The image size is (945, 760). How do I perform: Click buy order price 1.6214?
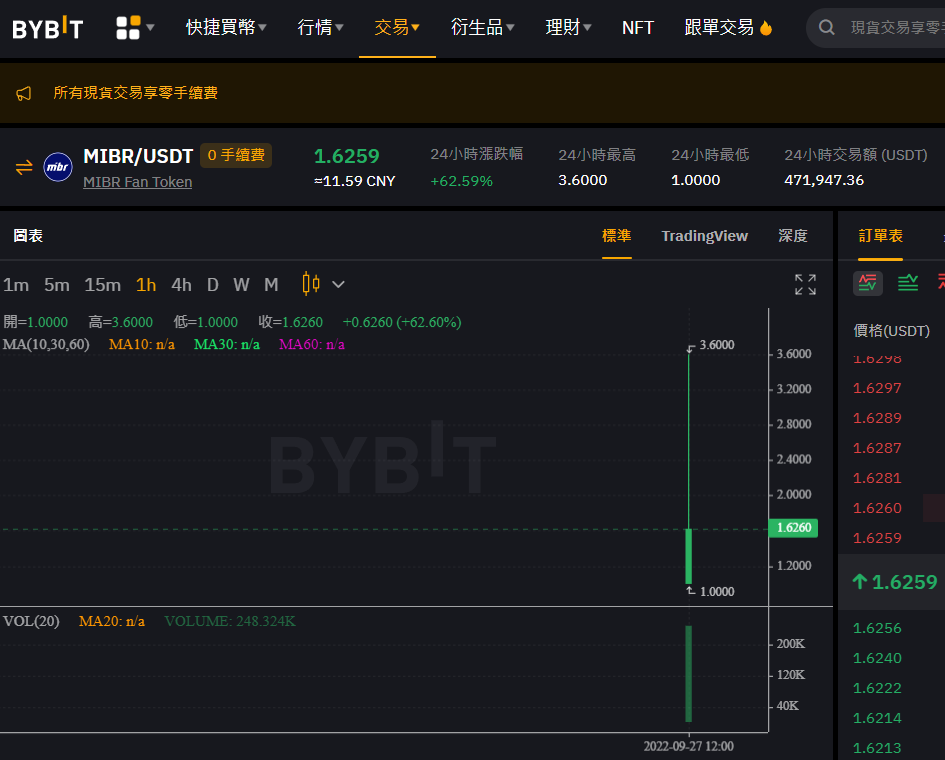(x=877, y=718)
